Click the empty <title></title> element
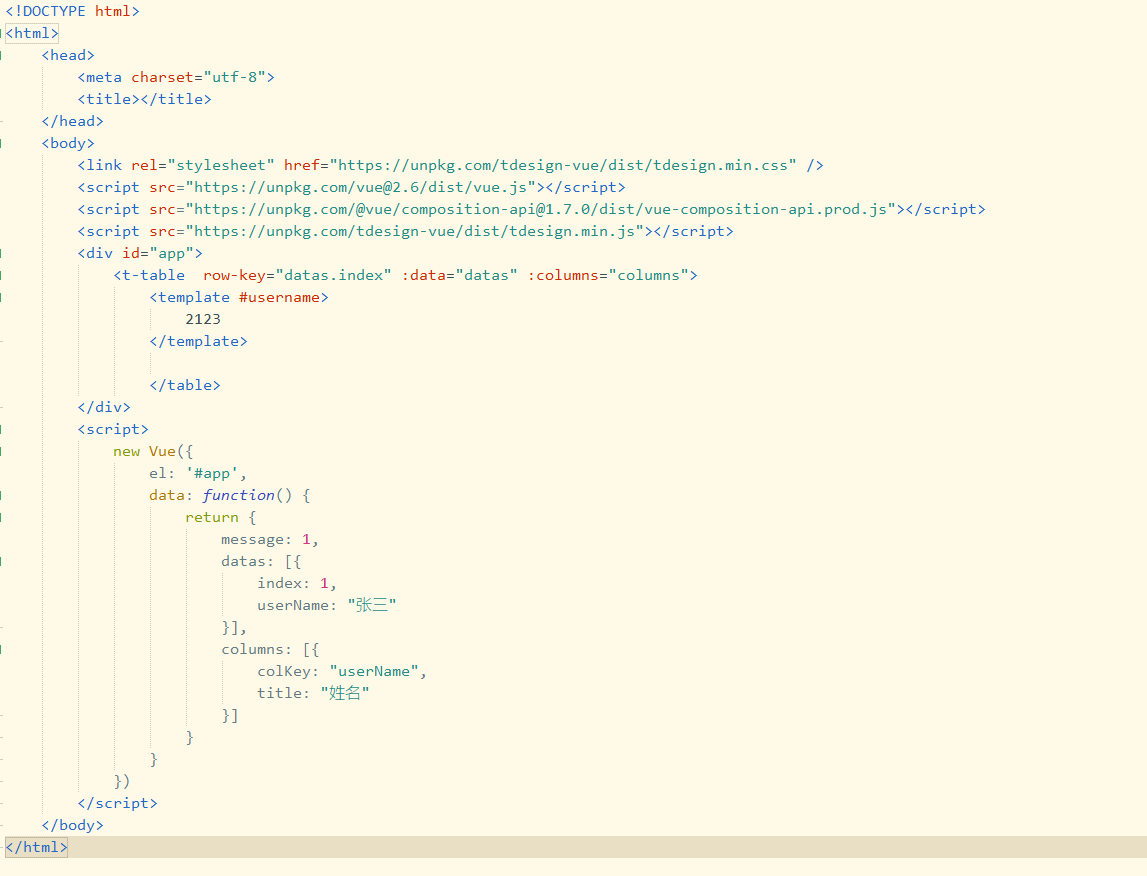The width and height of the screenshot is (1147, 876). (144, 99)
